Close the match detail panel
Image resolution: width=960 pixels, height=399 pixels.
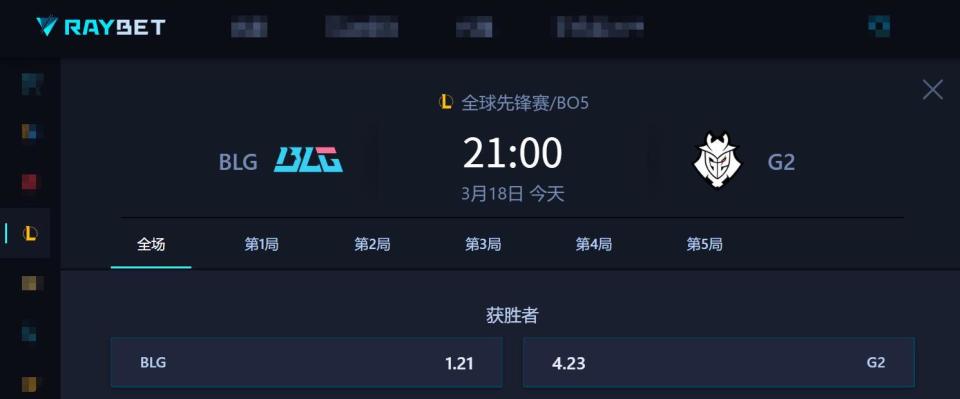pos(932,90)
